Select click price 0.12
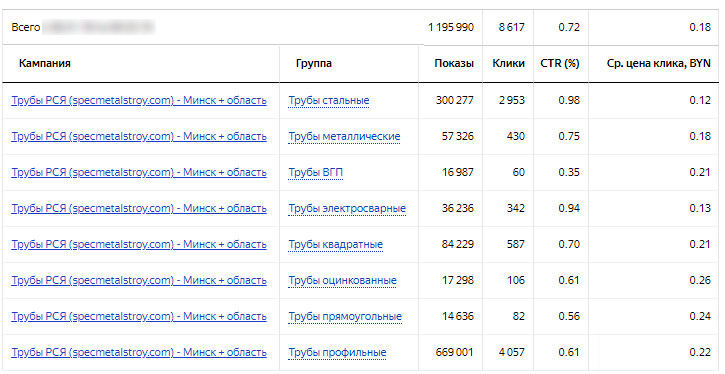The height and width of the screenshot is (374, 725). click(x=700, y=100)
